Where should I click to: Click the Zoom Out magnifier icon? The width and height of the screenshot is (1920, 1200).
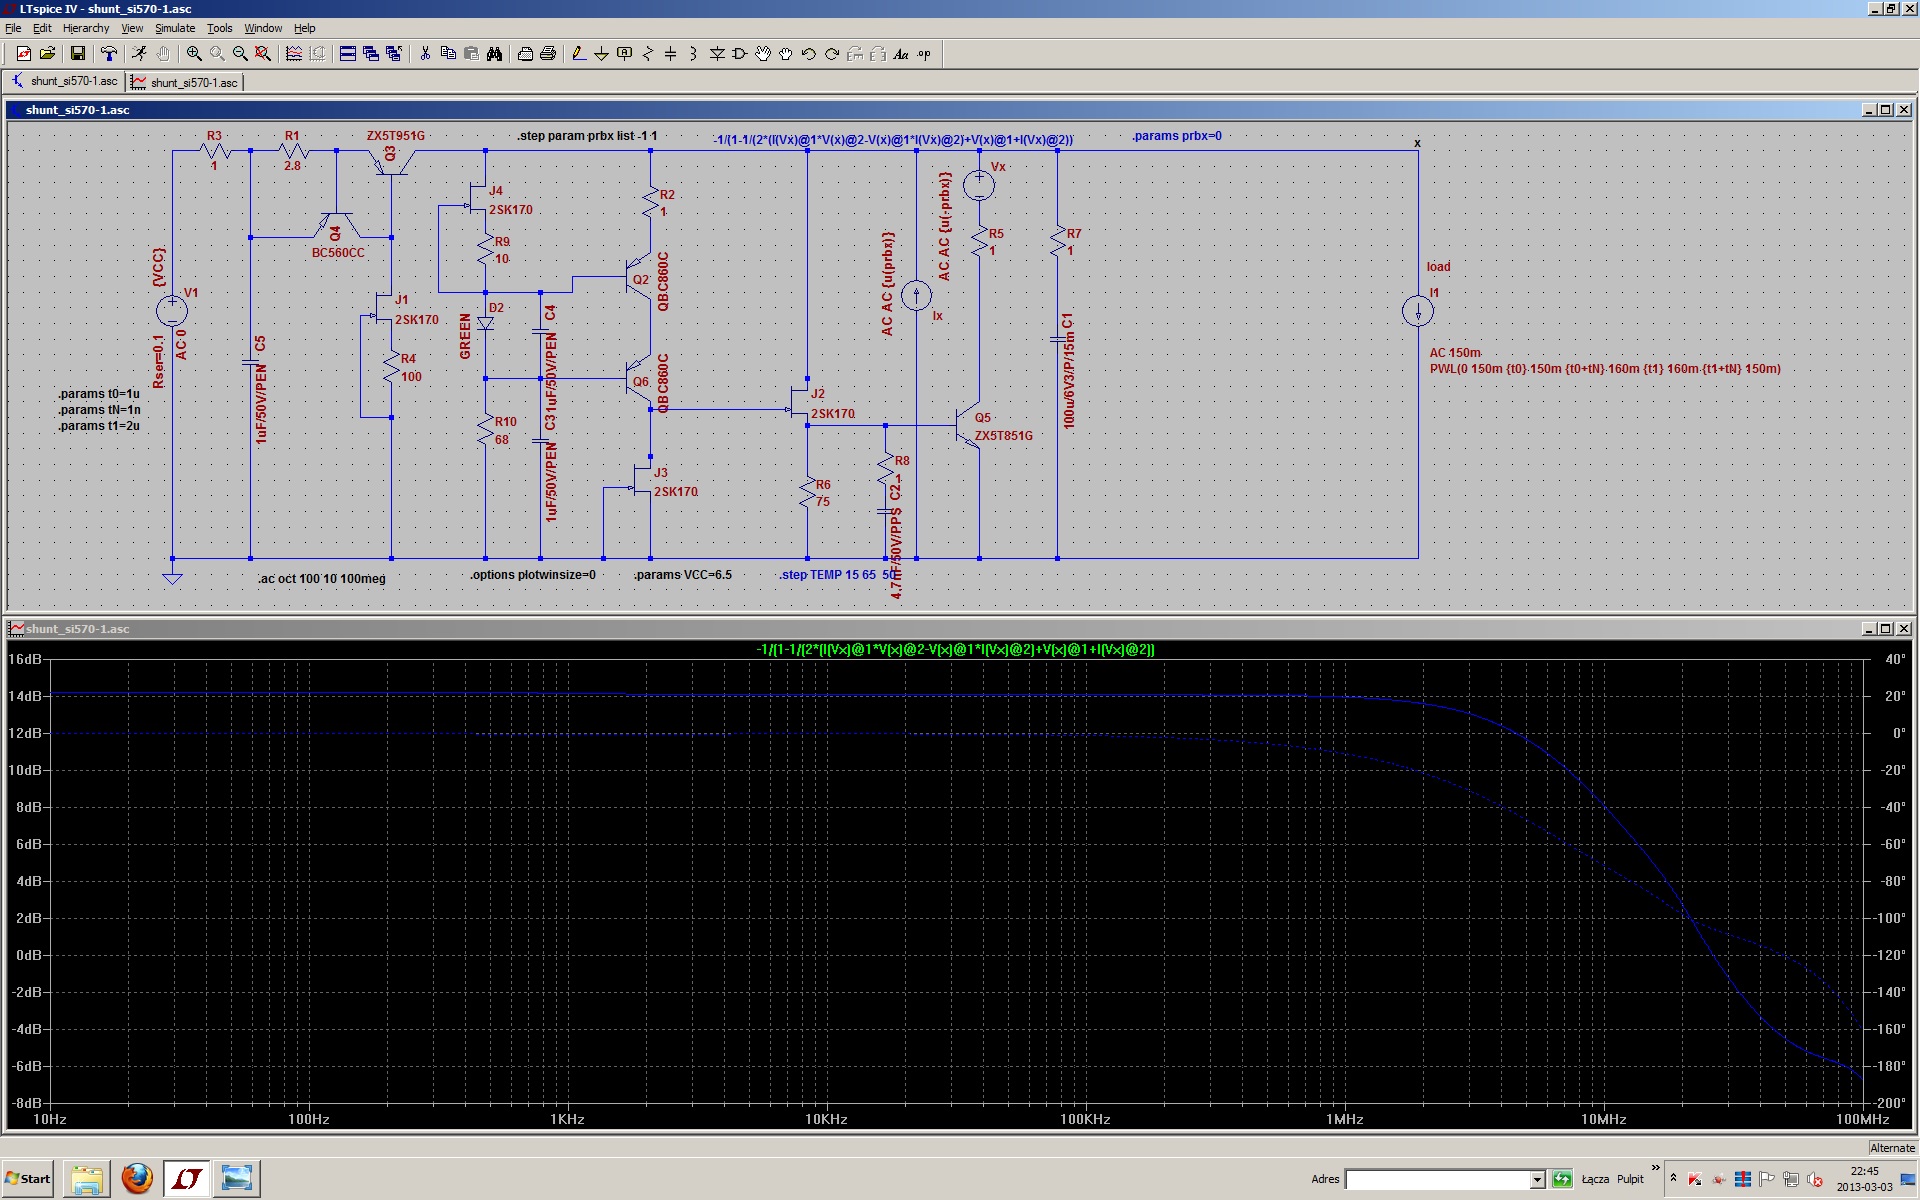(x=240, y=54)
